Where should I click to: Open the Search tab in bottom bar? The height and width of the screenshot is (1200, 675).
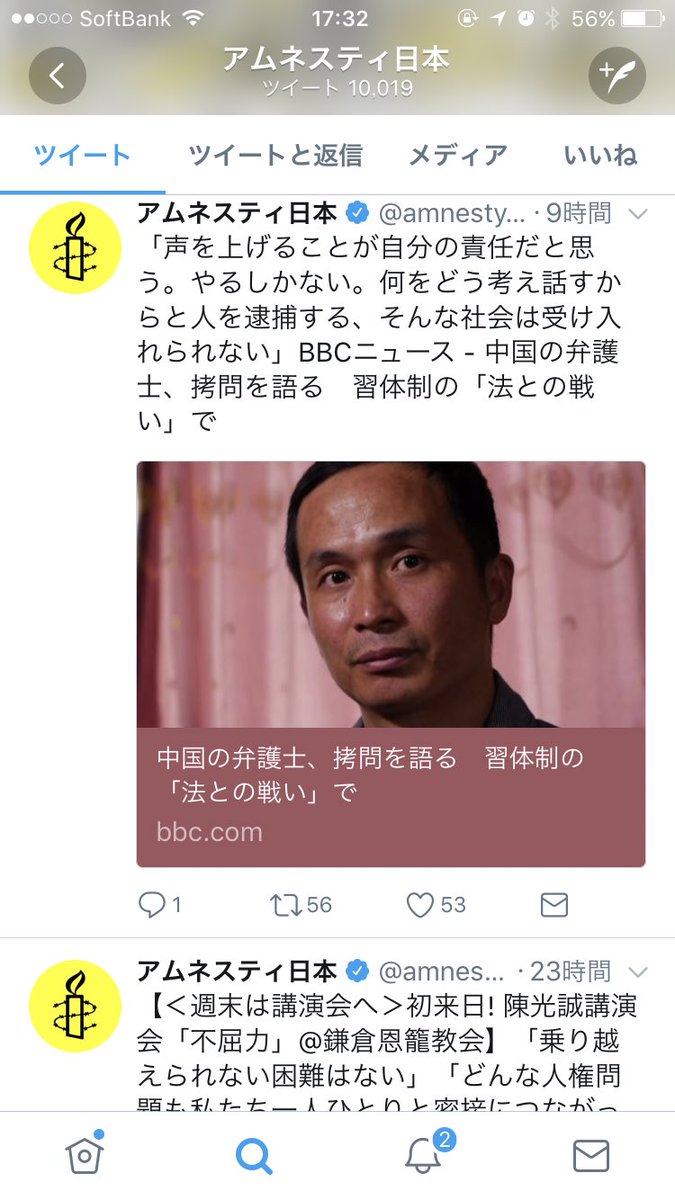pos(254,1156)
